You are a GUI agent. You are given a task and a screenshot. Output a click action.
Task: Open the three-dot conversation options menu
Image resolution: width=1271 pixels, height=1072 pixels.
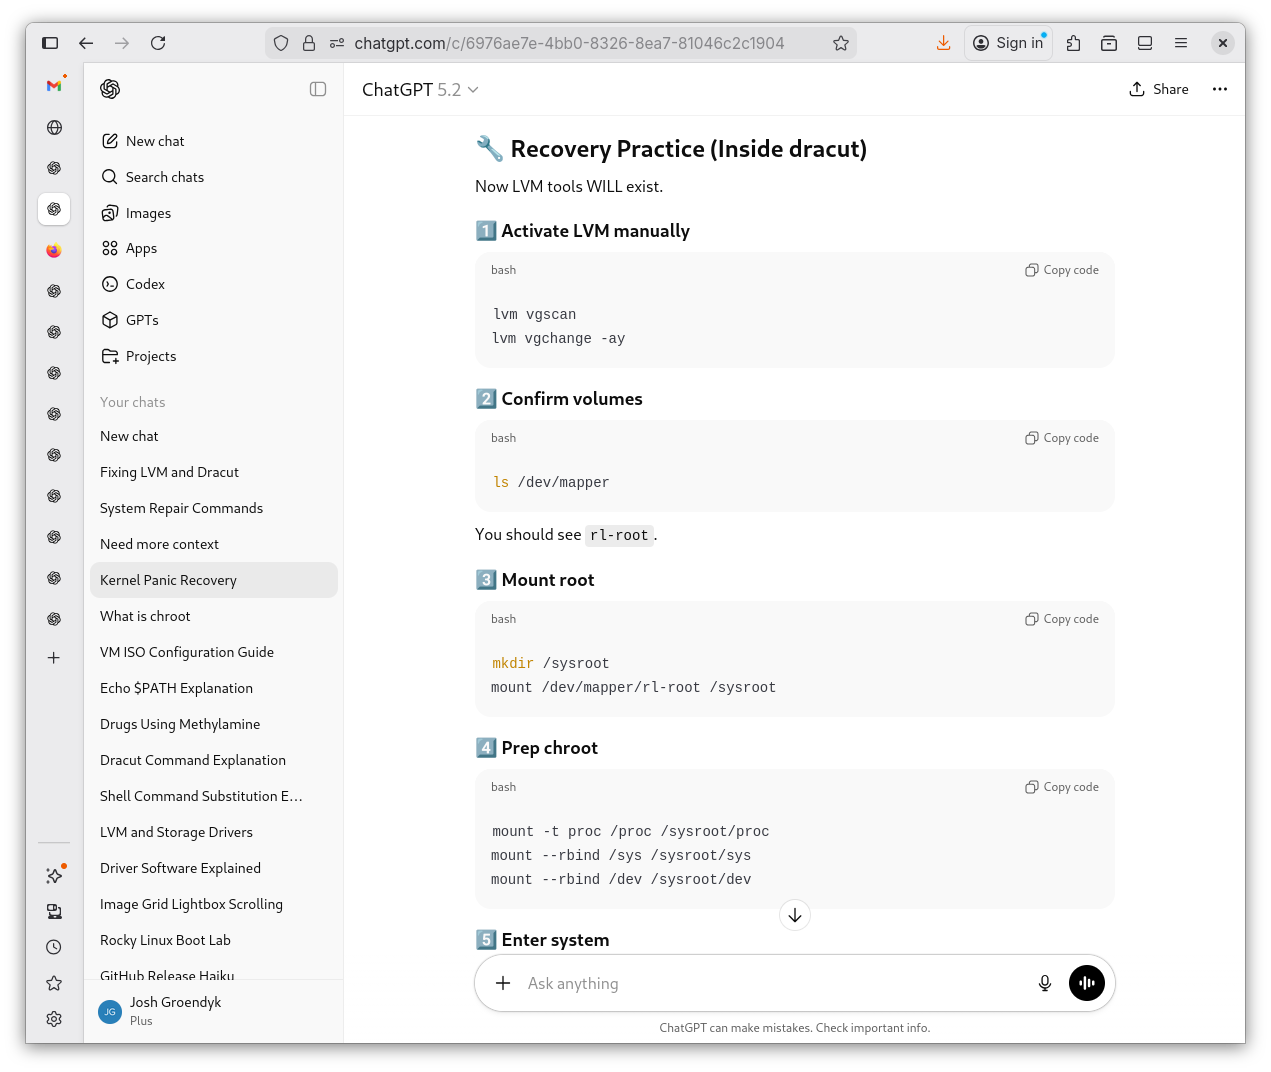click(1219, 89)
